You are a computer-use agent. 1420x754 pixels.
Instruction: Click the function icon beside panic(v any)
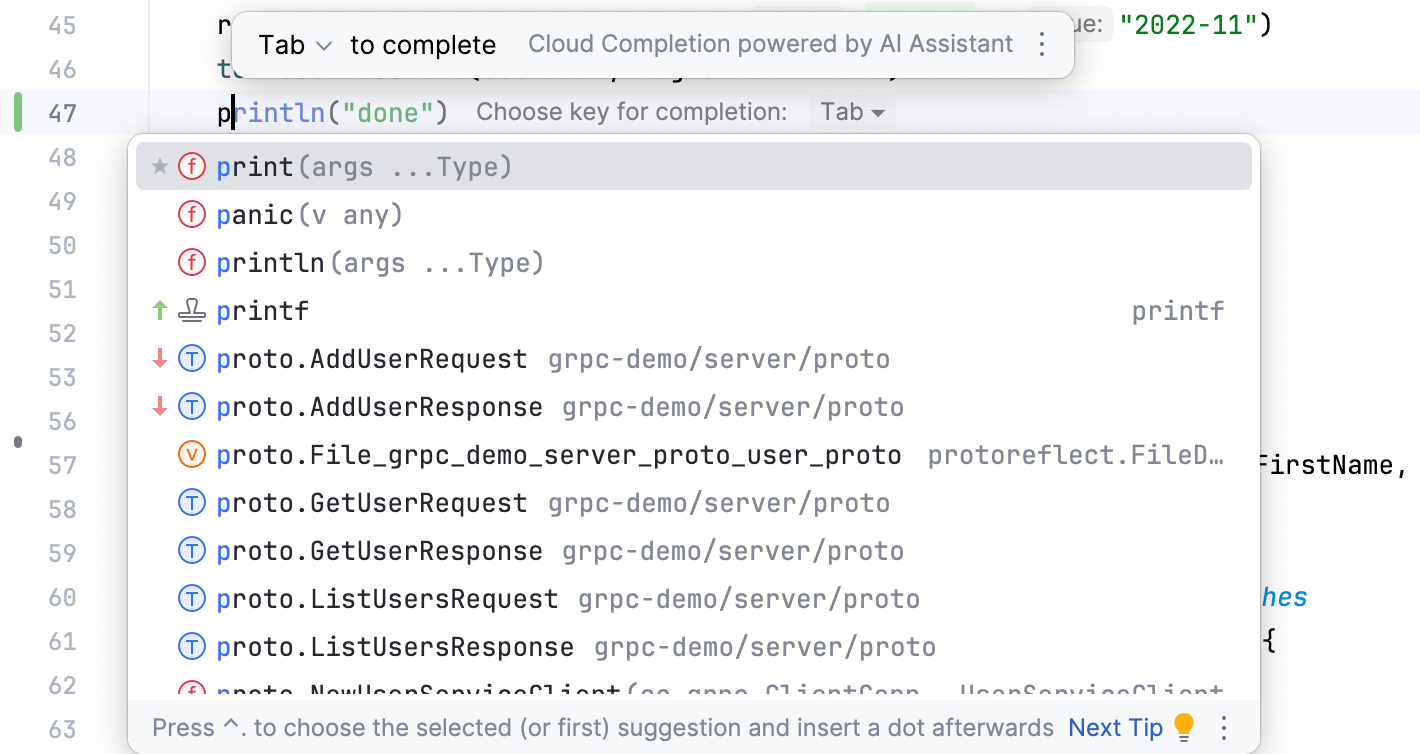[x=191, y=214]
